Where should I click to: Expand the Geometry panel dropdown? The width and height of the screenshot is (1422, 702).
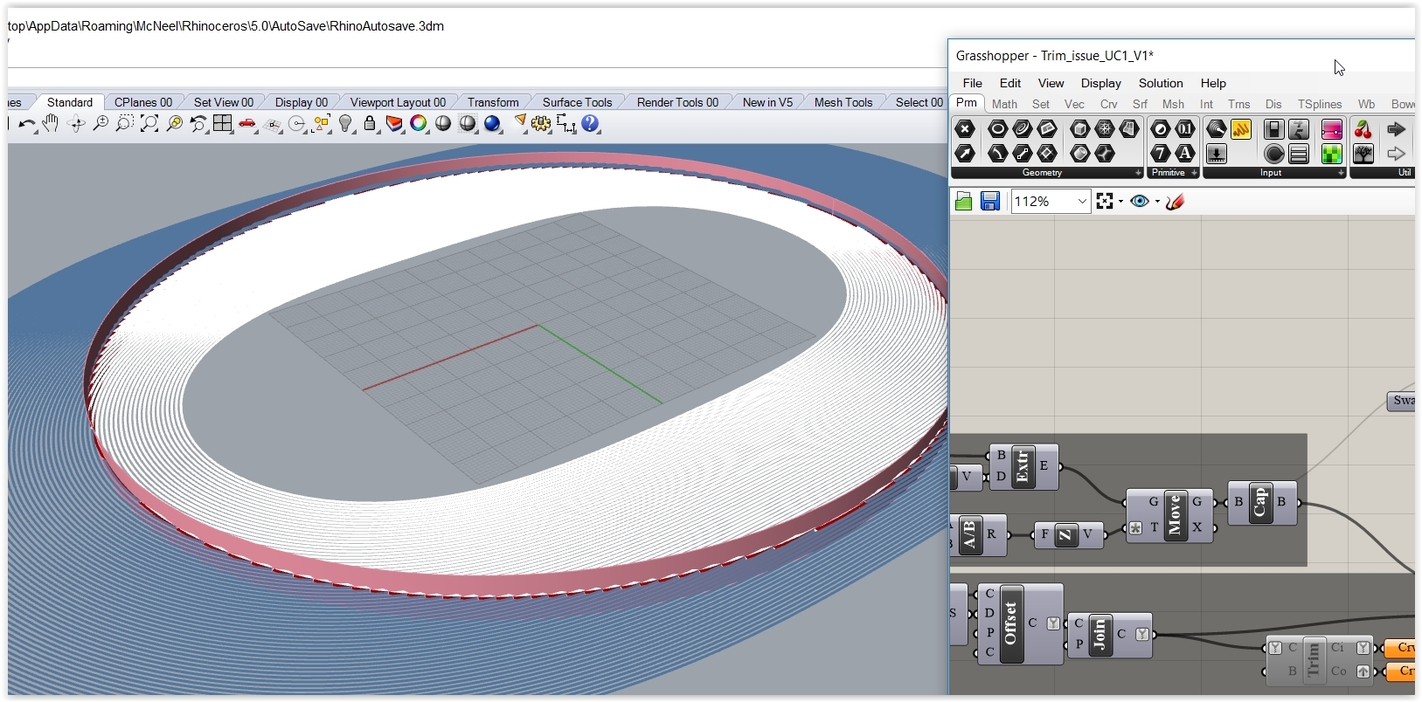[x=1138, y=173]
